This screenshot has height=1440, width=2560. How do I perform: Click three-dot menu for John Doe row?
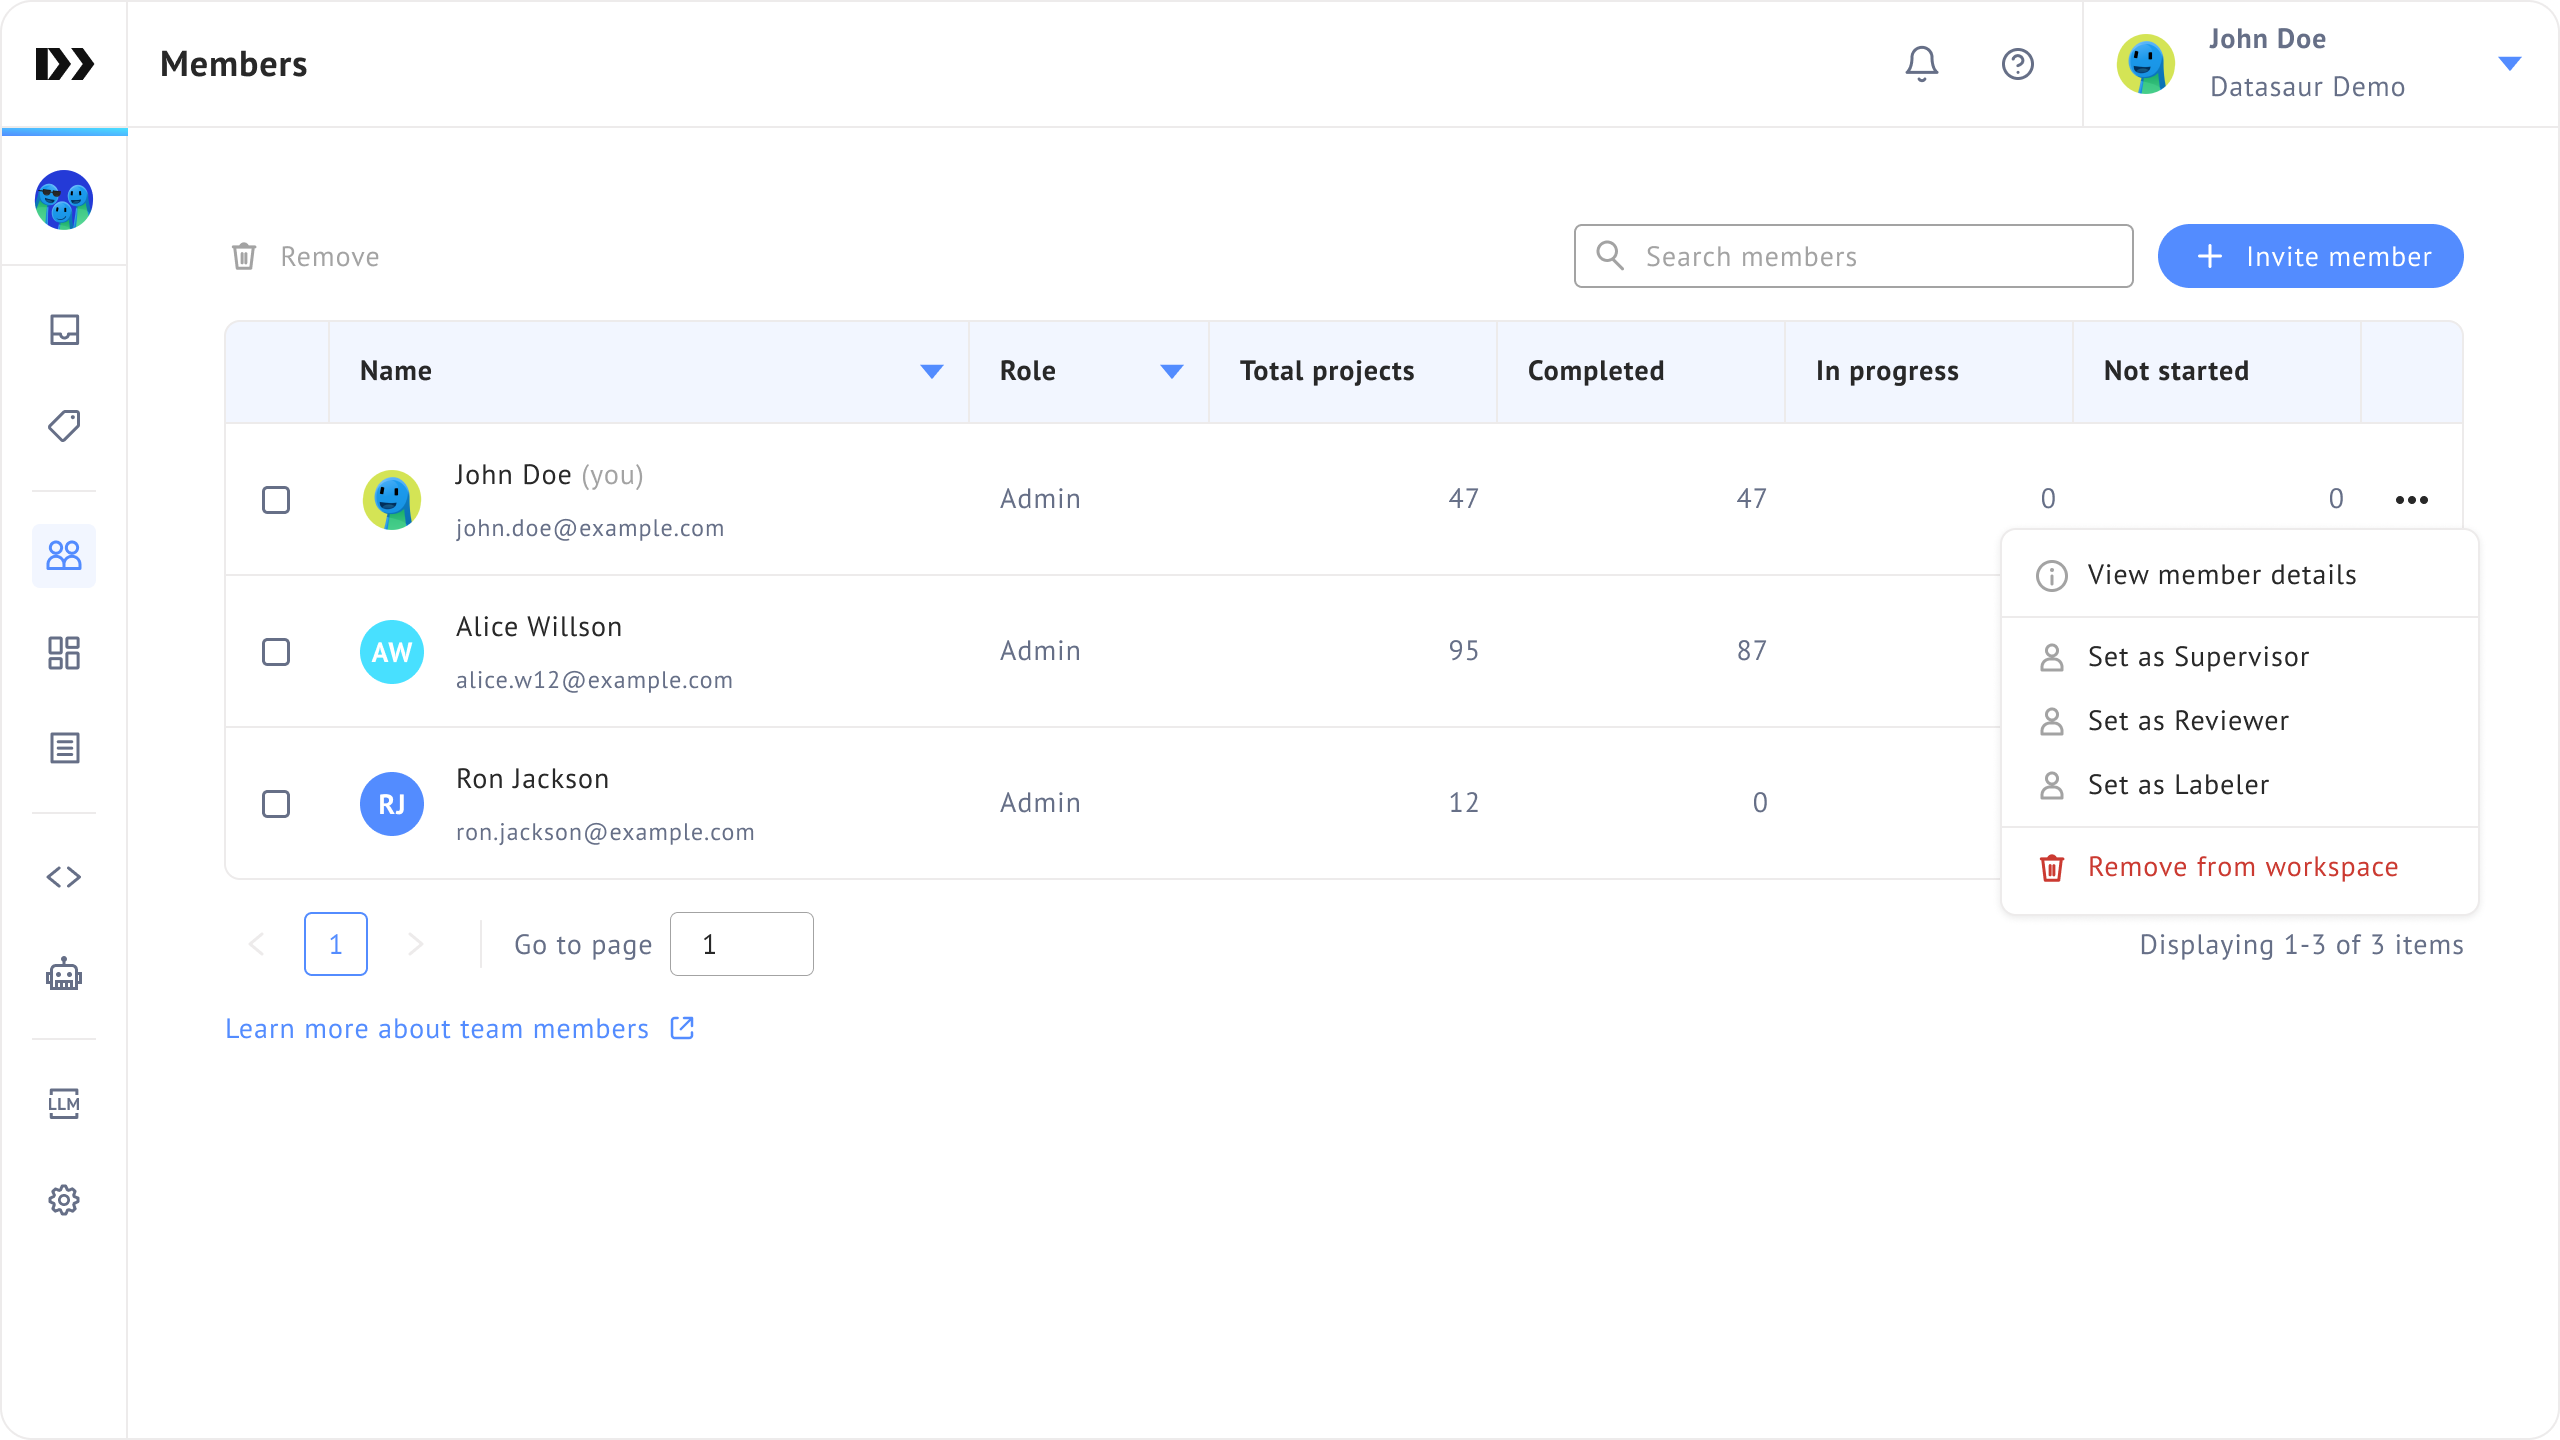click(2411, 500)
